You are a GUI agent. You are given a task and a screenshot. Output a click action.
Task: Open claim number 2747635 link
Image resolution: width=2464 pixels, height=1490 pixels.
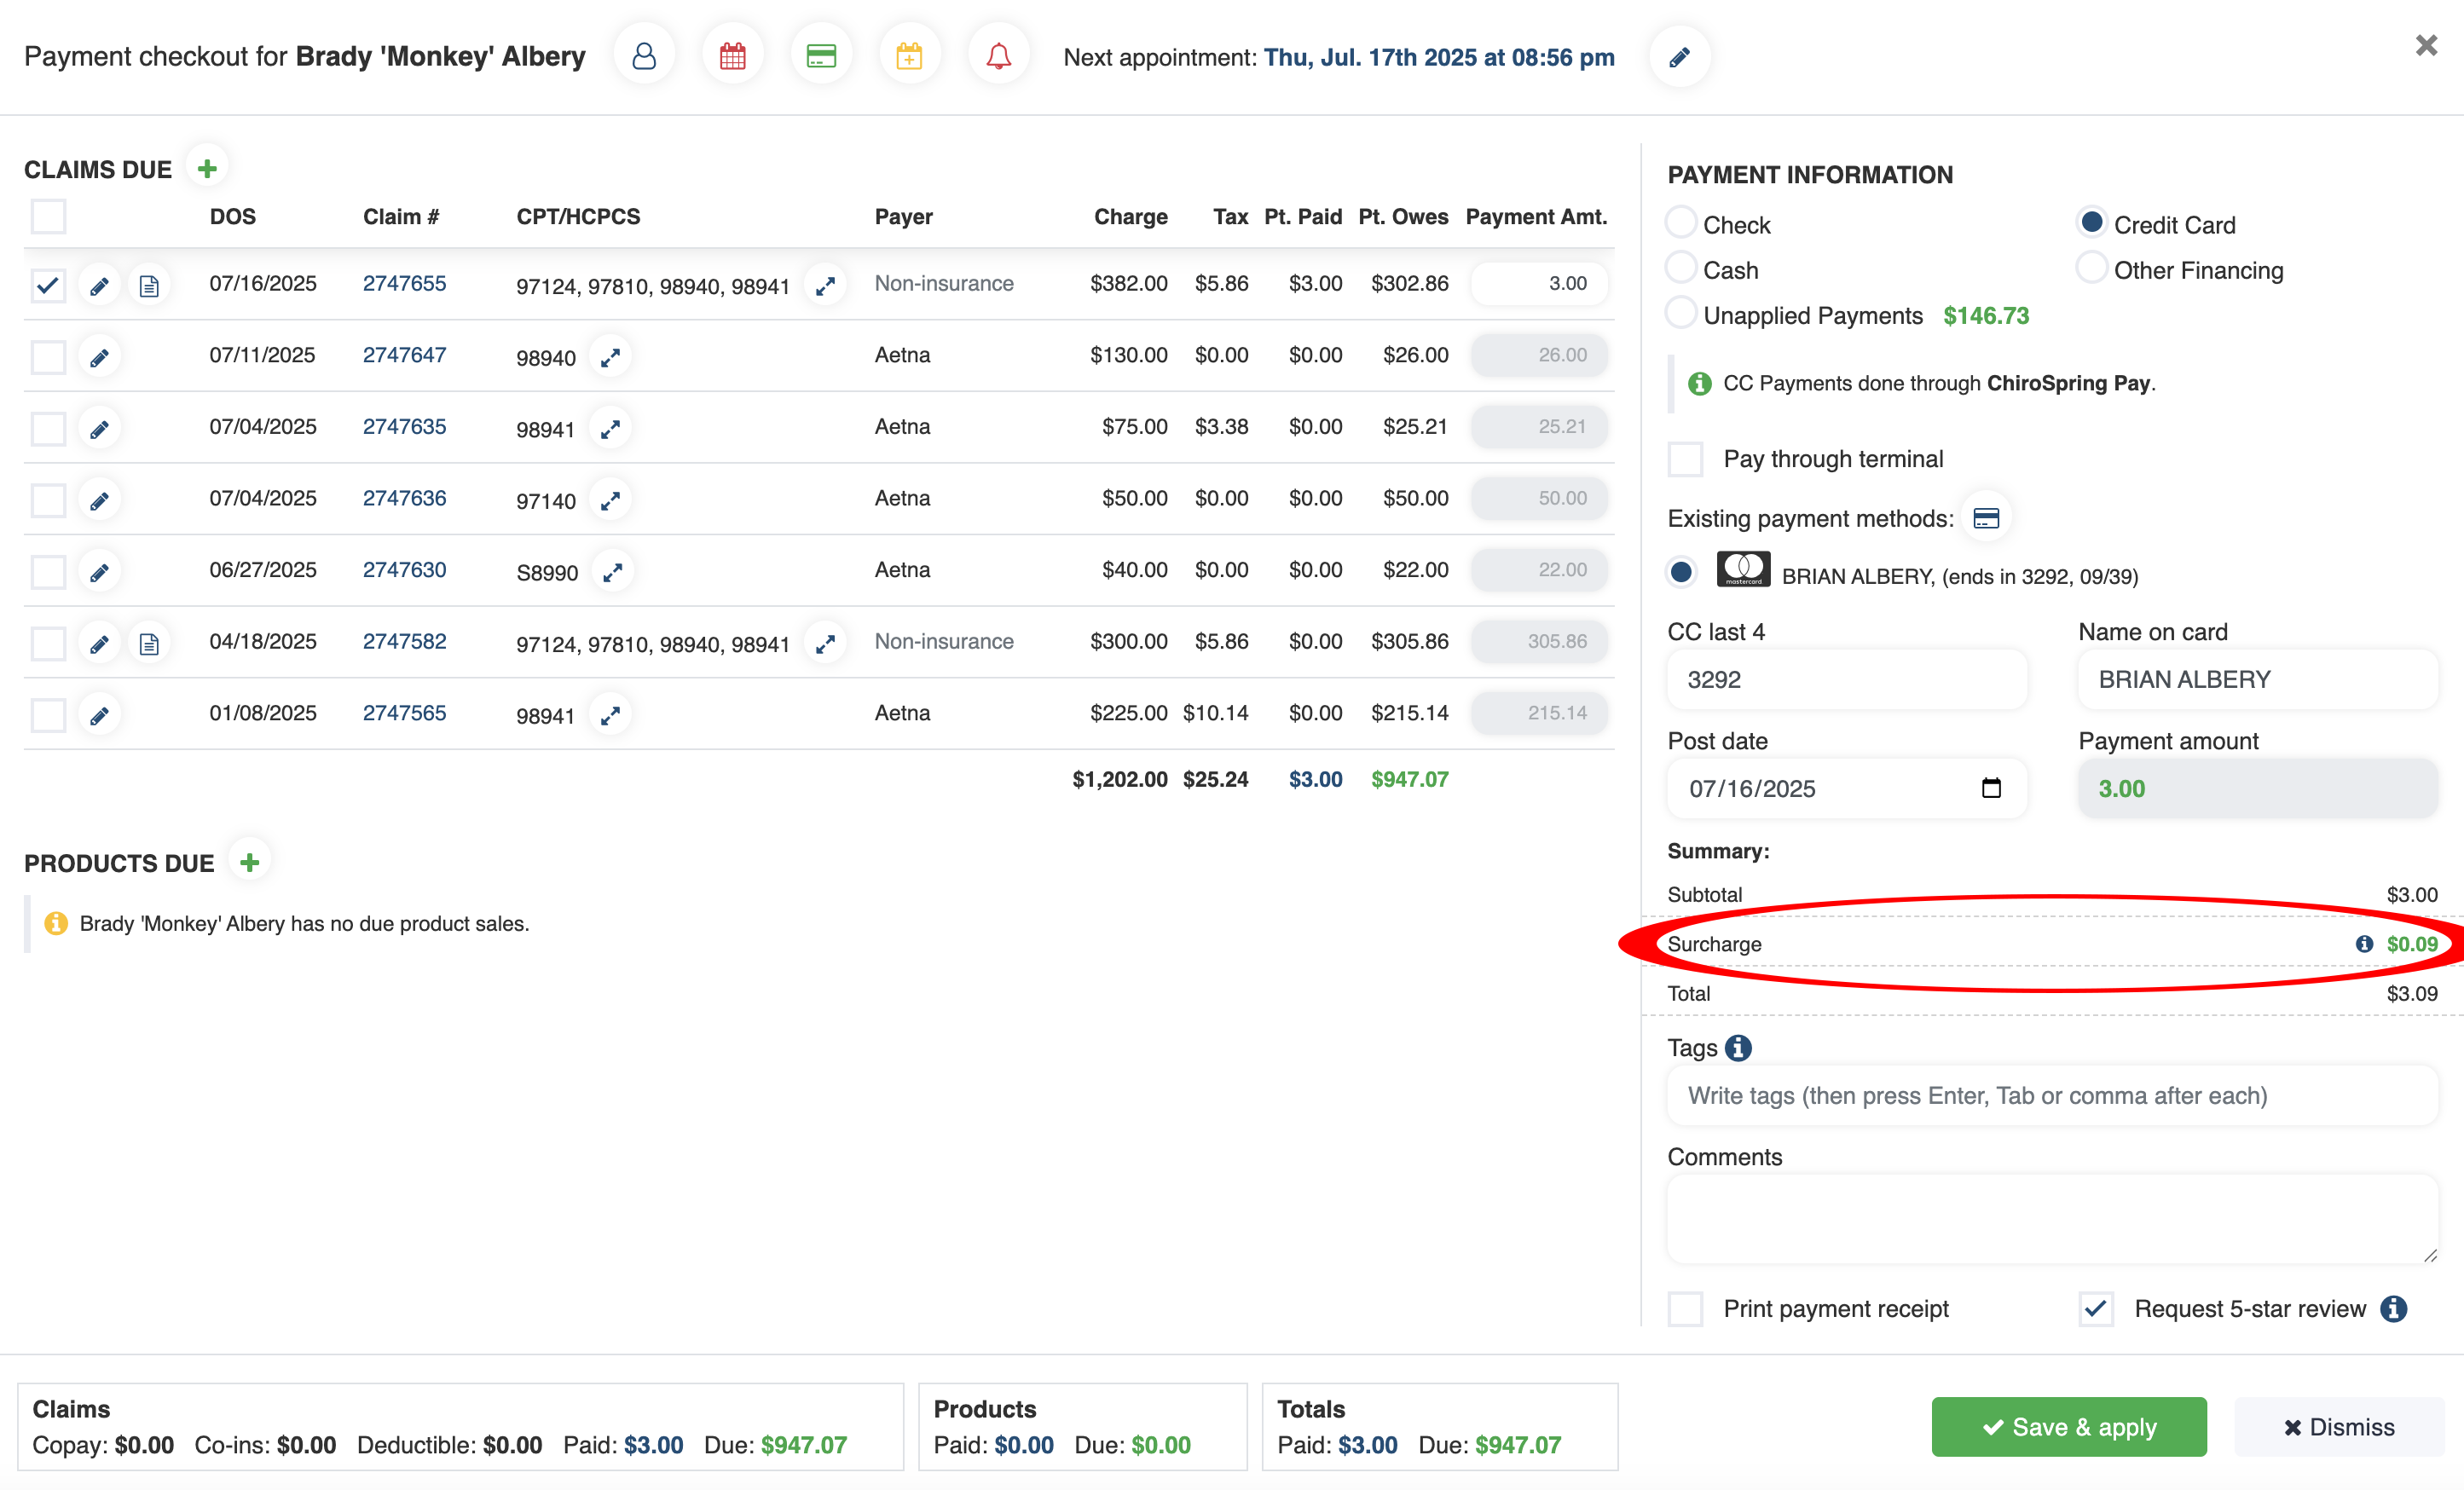404,427
